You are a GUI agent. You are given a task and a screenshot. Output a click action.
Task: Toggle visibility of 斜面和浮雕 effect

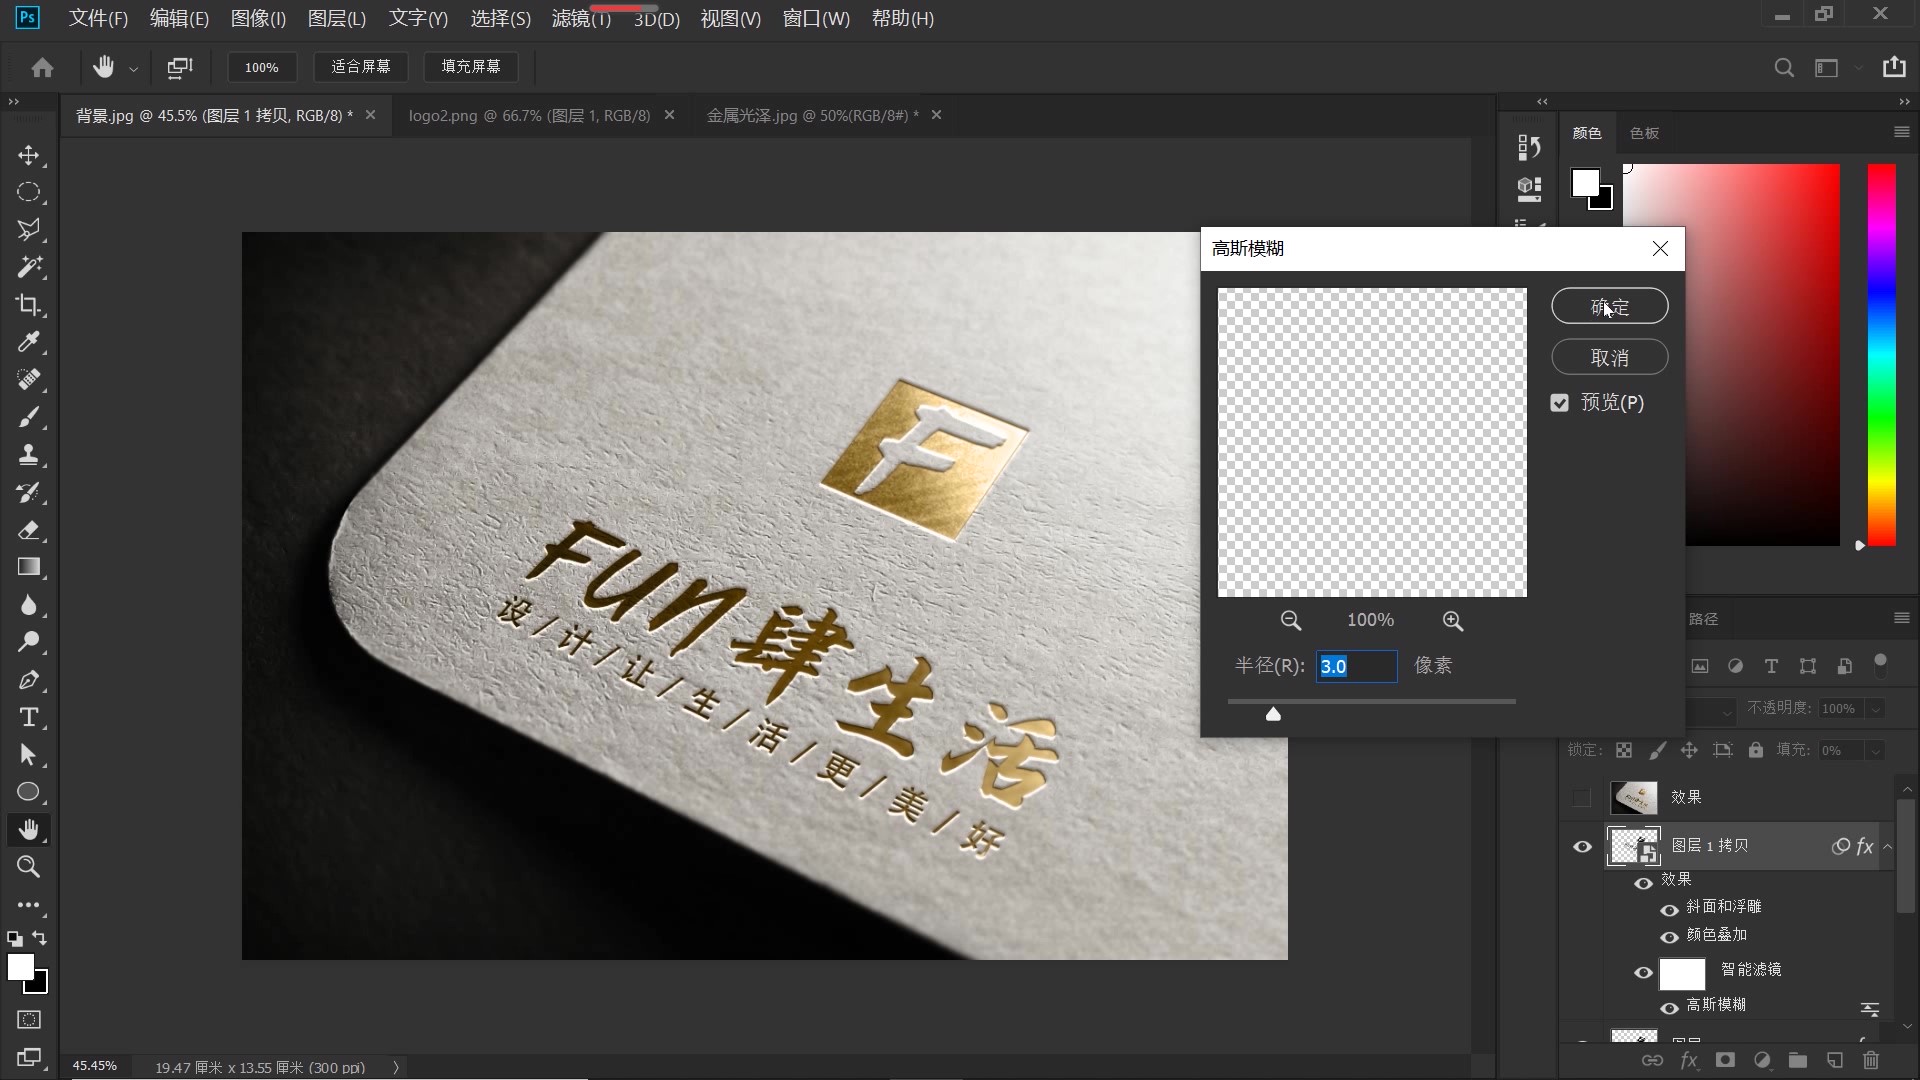(1670, 910)
